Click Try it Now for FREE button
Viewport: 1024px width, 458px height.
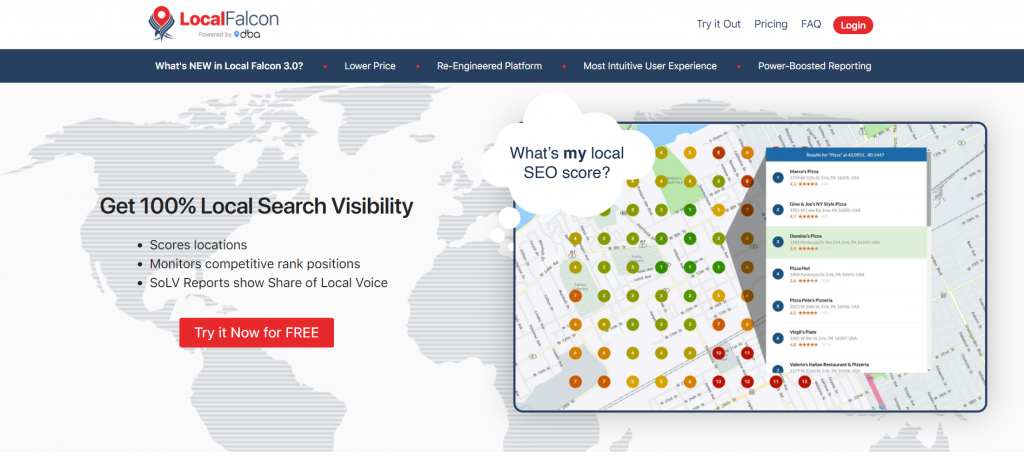click(x=256, y=332)
